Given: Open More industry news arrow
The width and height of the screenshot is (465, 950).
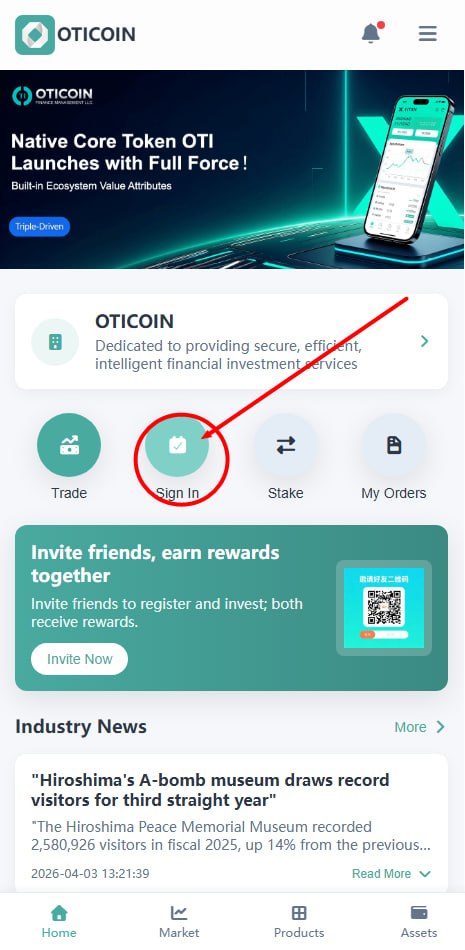Looking at the screenshot, I should click(441, 726).
